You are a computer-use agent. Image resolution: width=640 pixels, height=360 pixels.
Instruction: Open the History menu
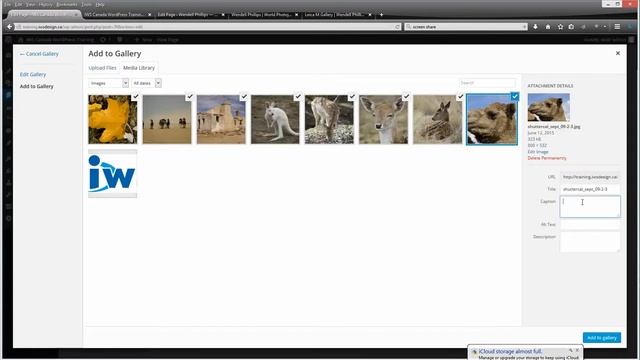pos(45,4)
